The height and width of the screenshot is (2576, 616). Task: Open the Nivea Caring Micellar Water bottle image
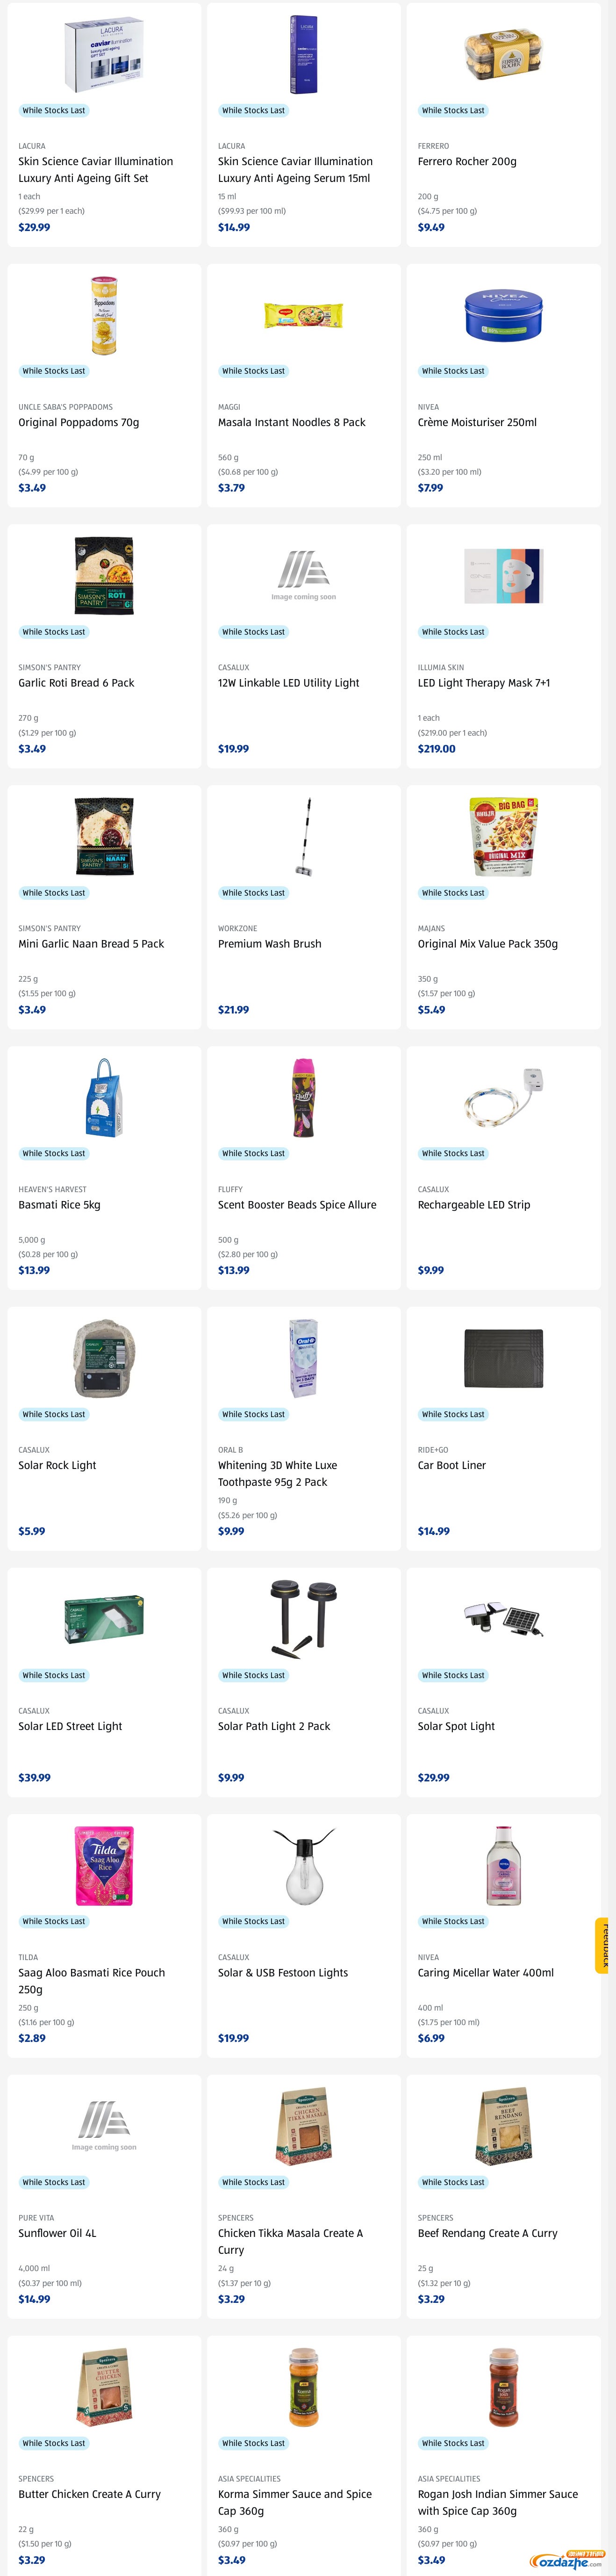(x=503, y=1865)
